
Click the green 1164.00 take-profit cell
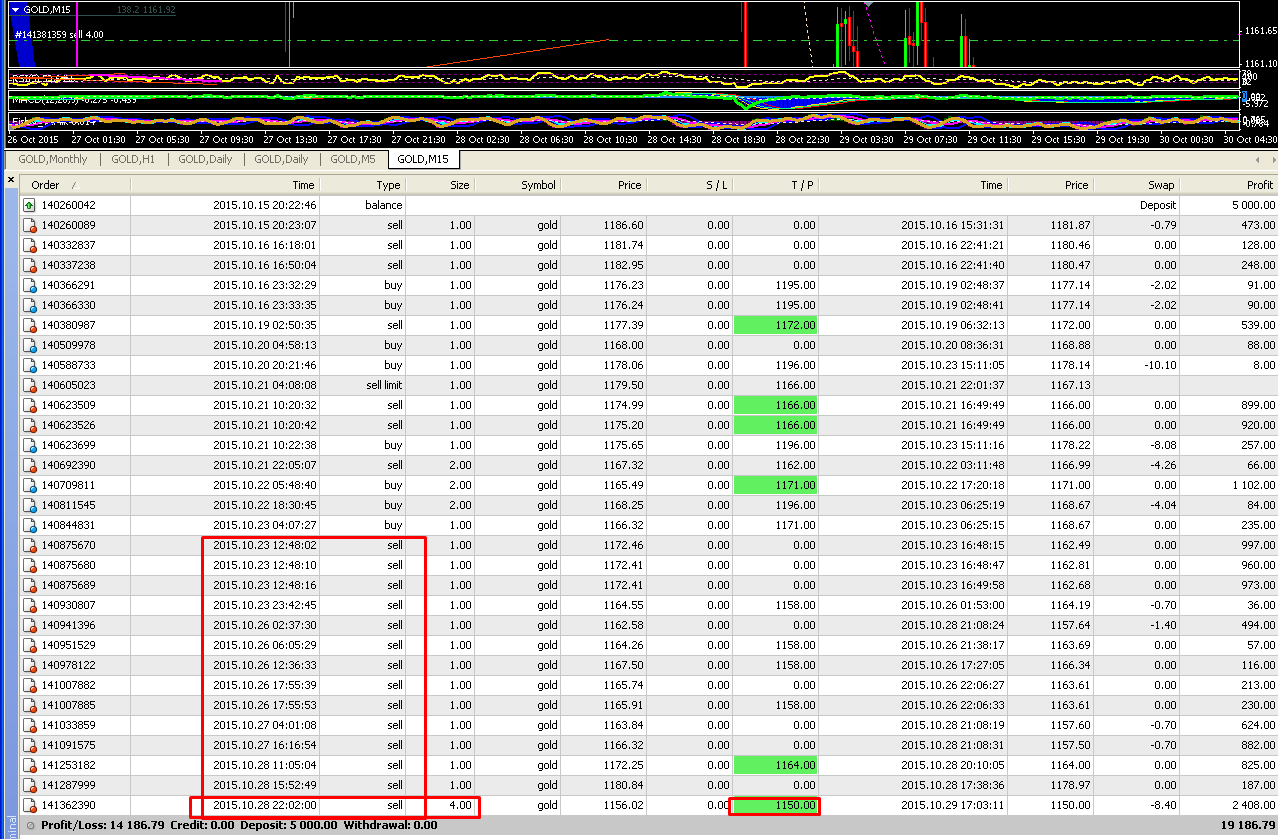click(x=775, y=765)
